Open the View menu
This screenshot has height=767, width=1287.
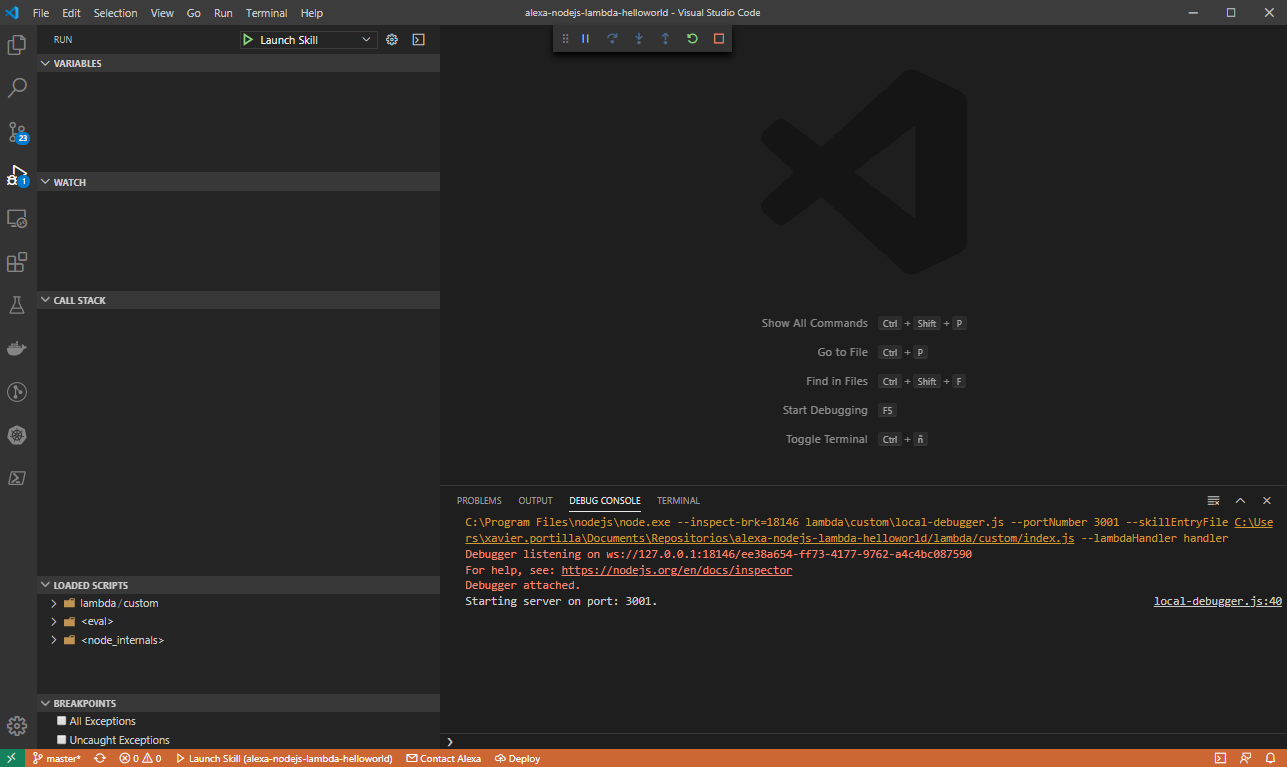tap(162, 13)
